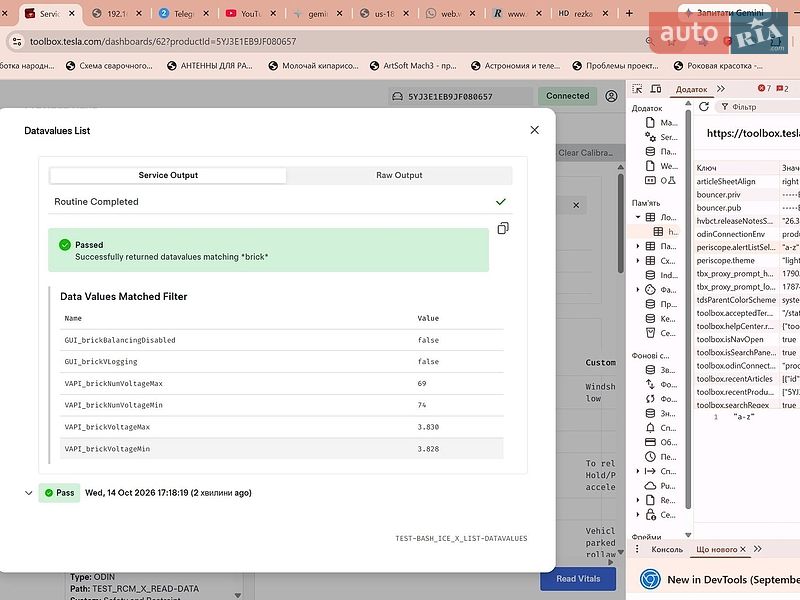Show more DevTools panels via the chevron beside Додаток
The width and height of the screenshot is (800, 600).
click(720, 89)
